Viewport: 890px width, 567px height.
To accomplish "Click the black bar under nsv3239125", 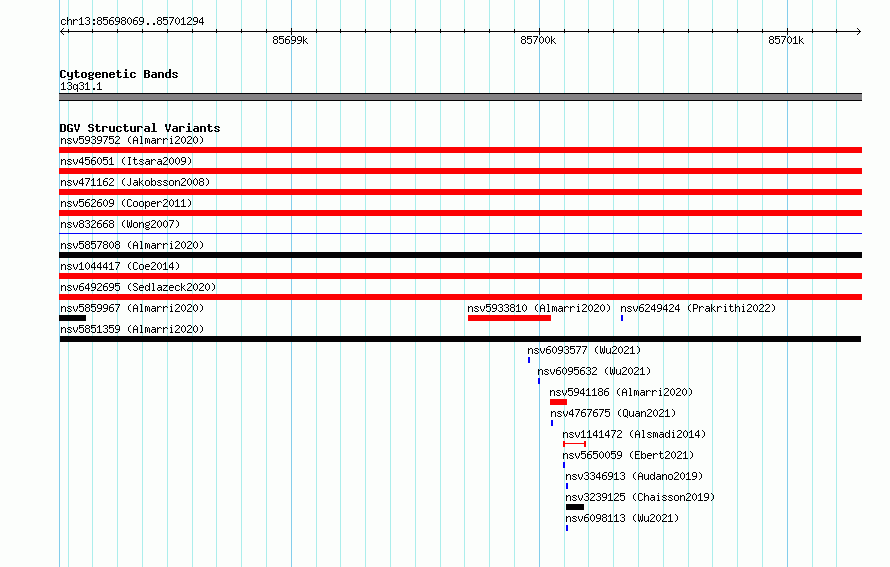I will click(x=575, y=507).
